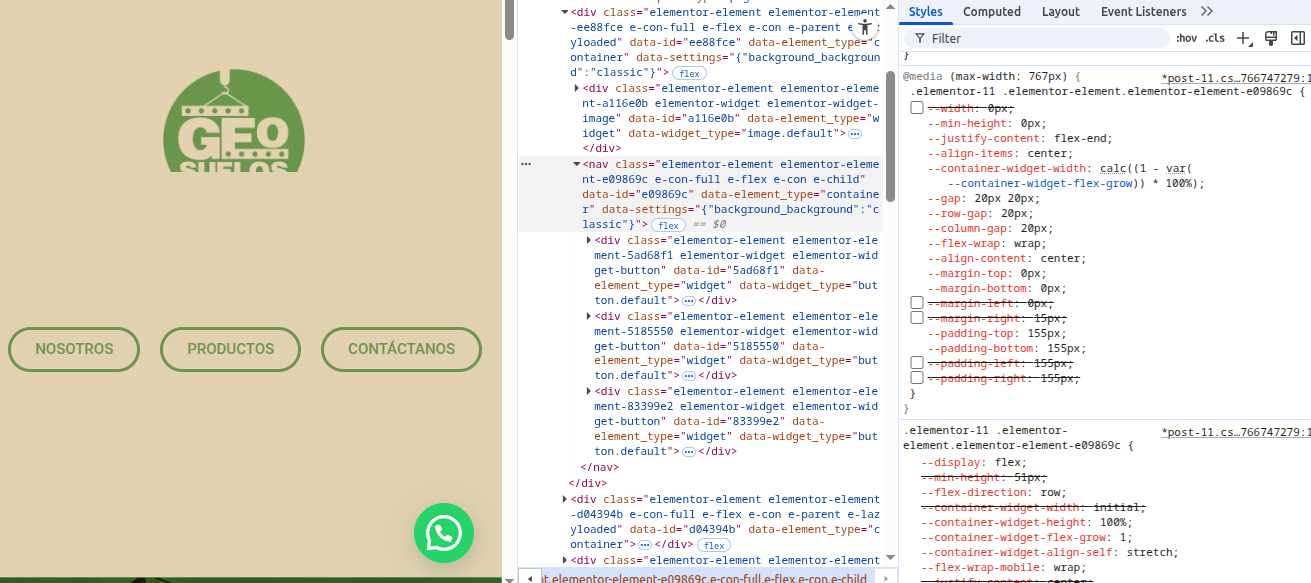Collapse the nav element e09869c node

(x=576, y=164)
